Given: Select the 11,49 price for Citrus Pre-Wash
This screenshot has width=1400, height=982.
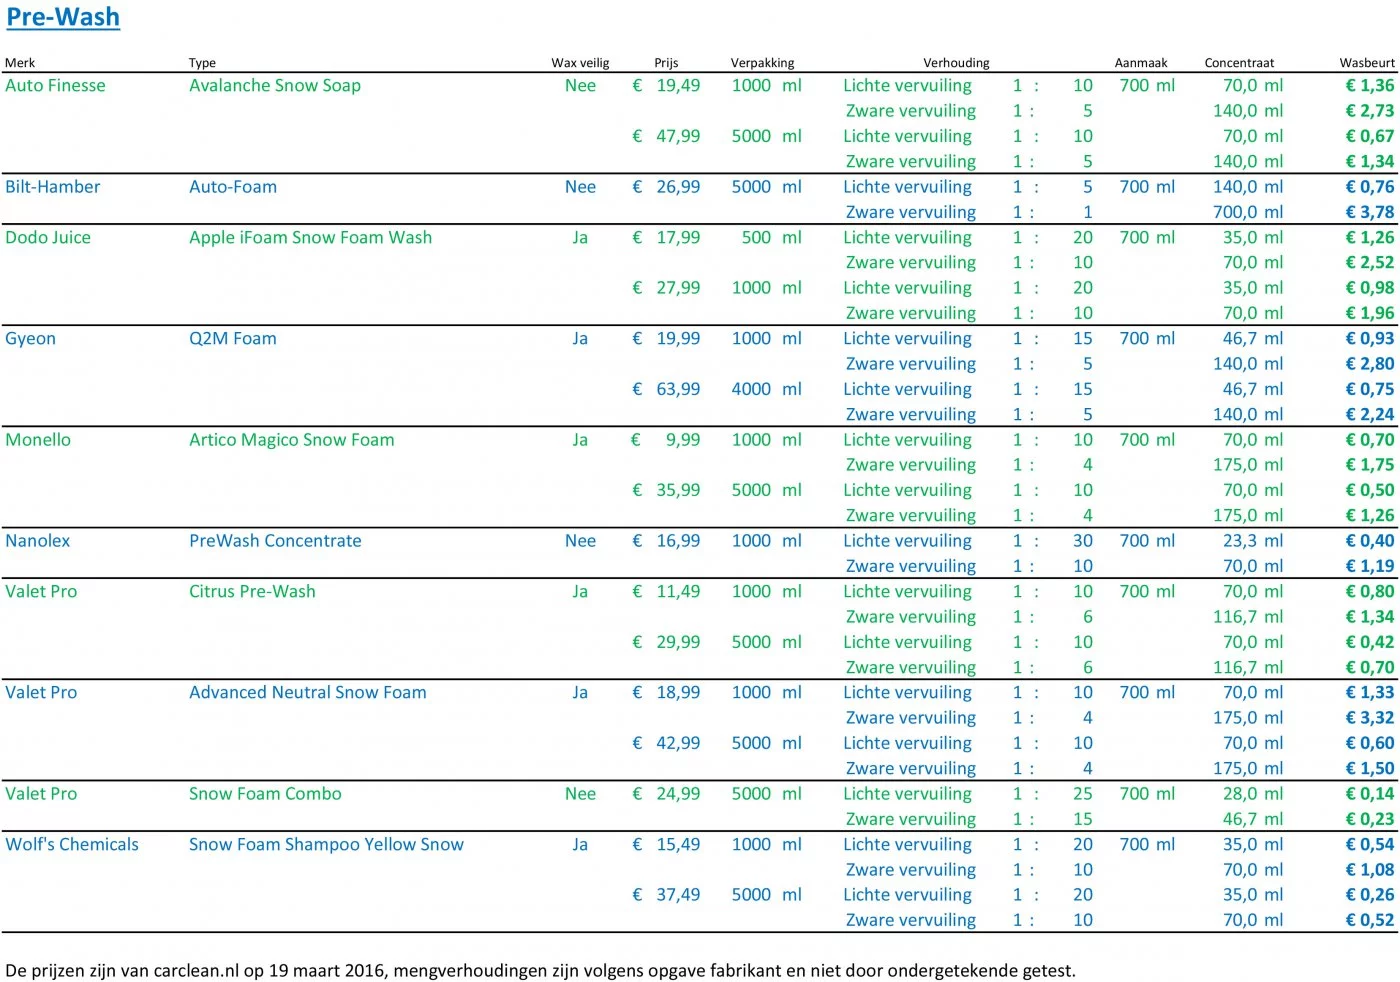Looking at the screenshot, I should (678, 591).
